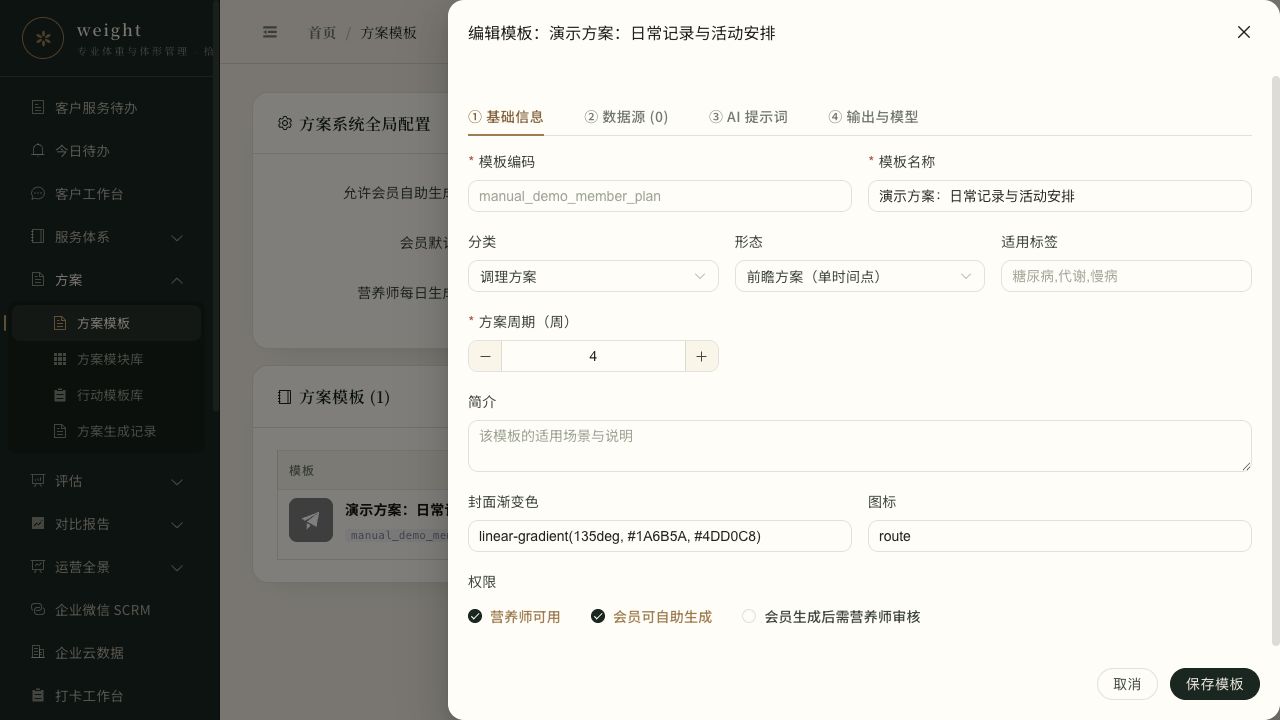
Task: Click the 企业云数据 building icon
Action: 38,652
